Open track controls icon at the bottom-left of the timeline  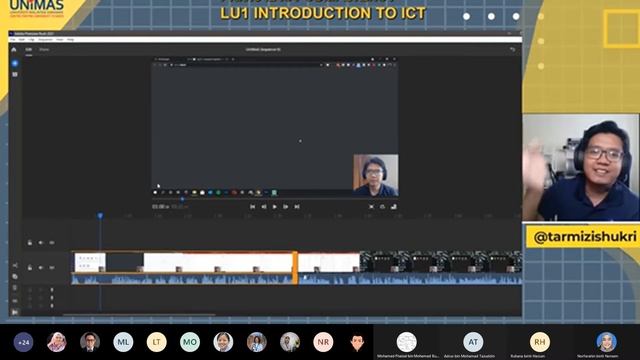pos(15,312)
